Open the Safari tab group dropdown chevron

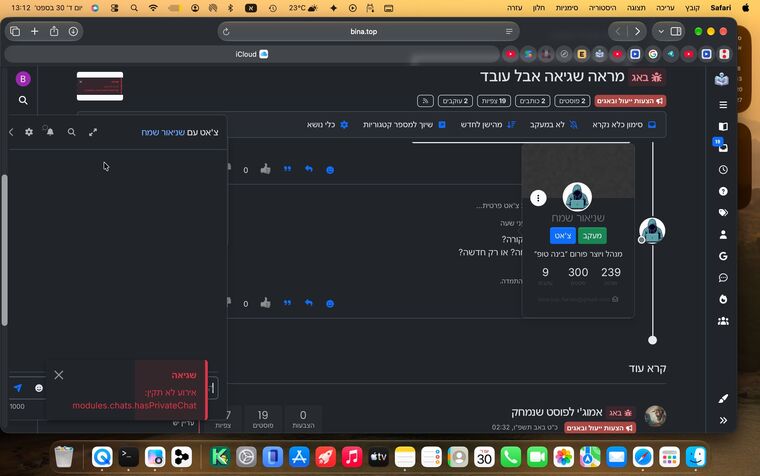(x=661, y=32)
